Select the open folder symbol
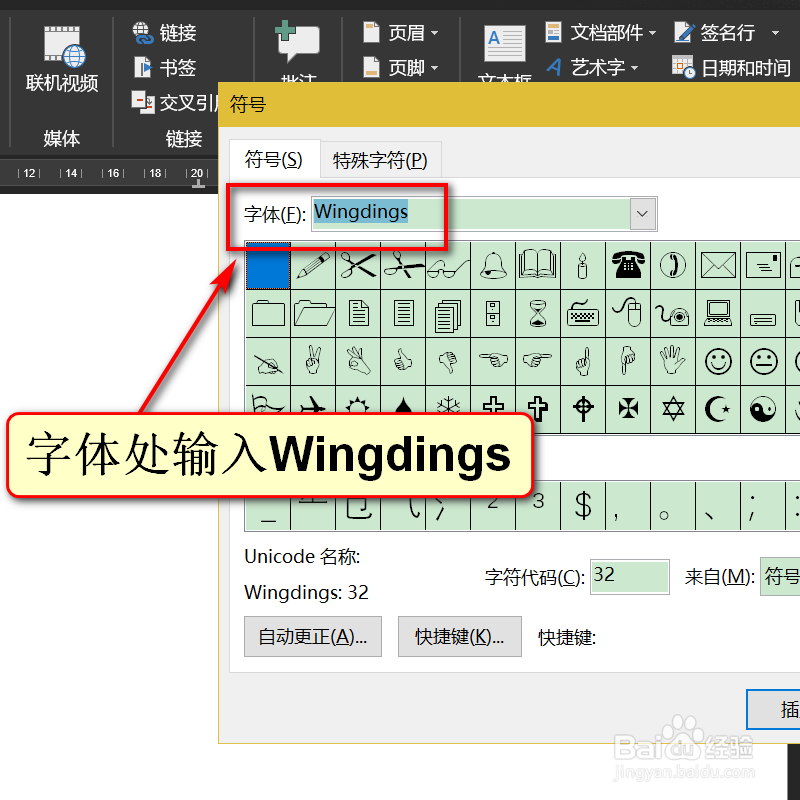Image resolution: width=800 pixels, height=800 pixels. point(313,312)
